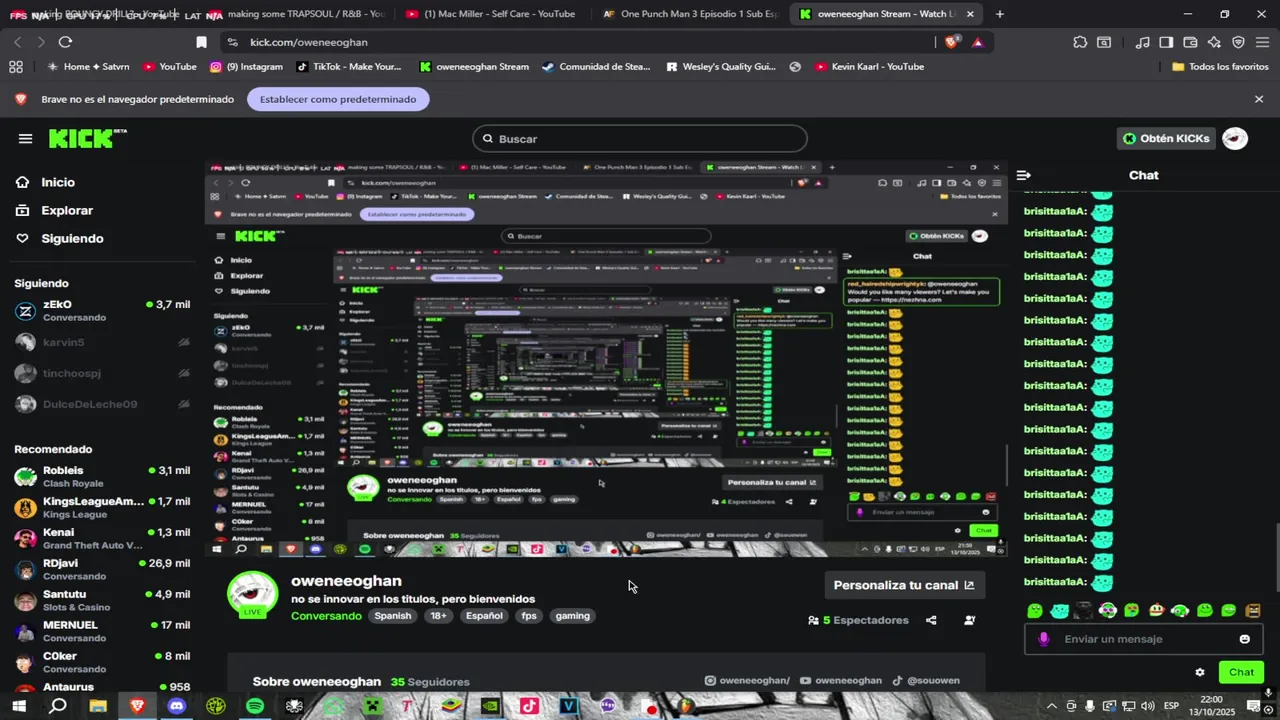Click the Buscar search field
Image resolution: width=1280 pixels, height=720 pixels.
640,139
